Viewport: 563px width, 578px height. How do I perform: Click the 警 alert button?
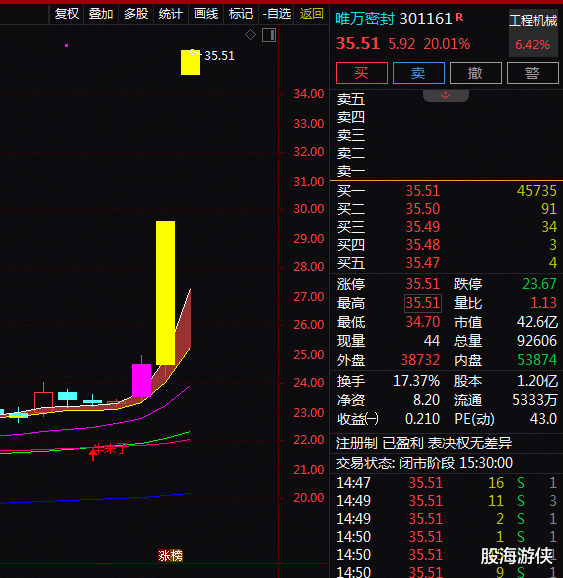point(533,73)
